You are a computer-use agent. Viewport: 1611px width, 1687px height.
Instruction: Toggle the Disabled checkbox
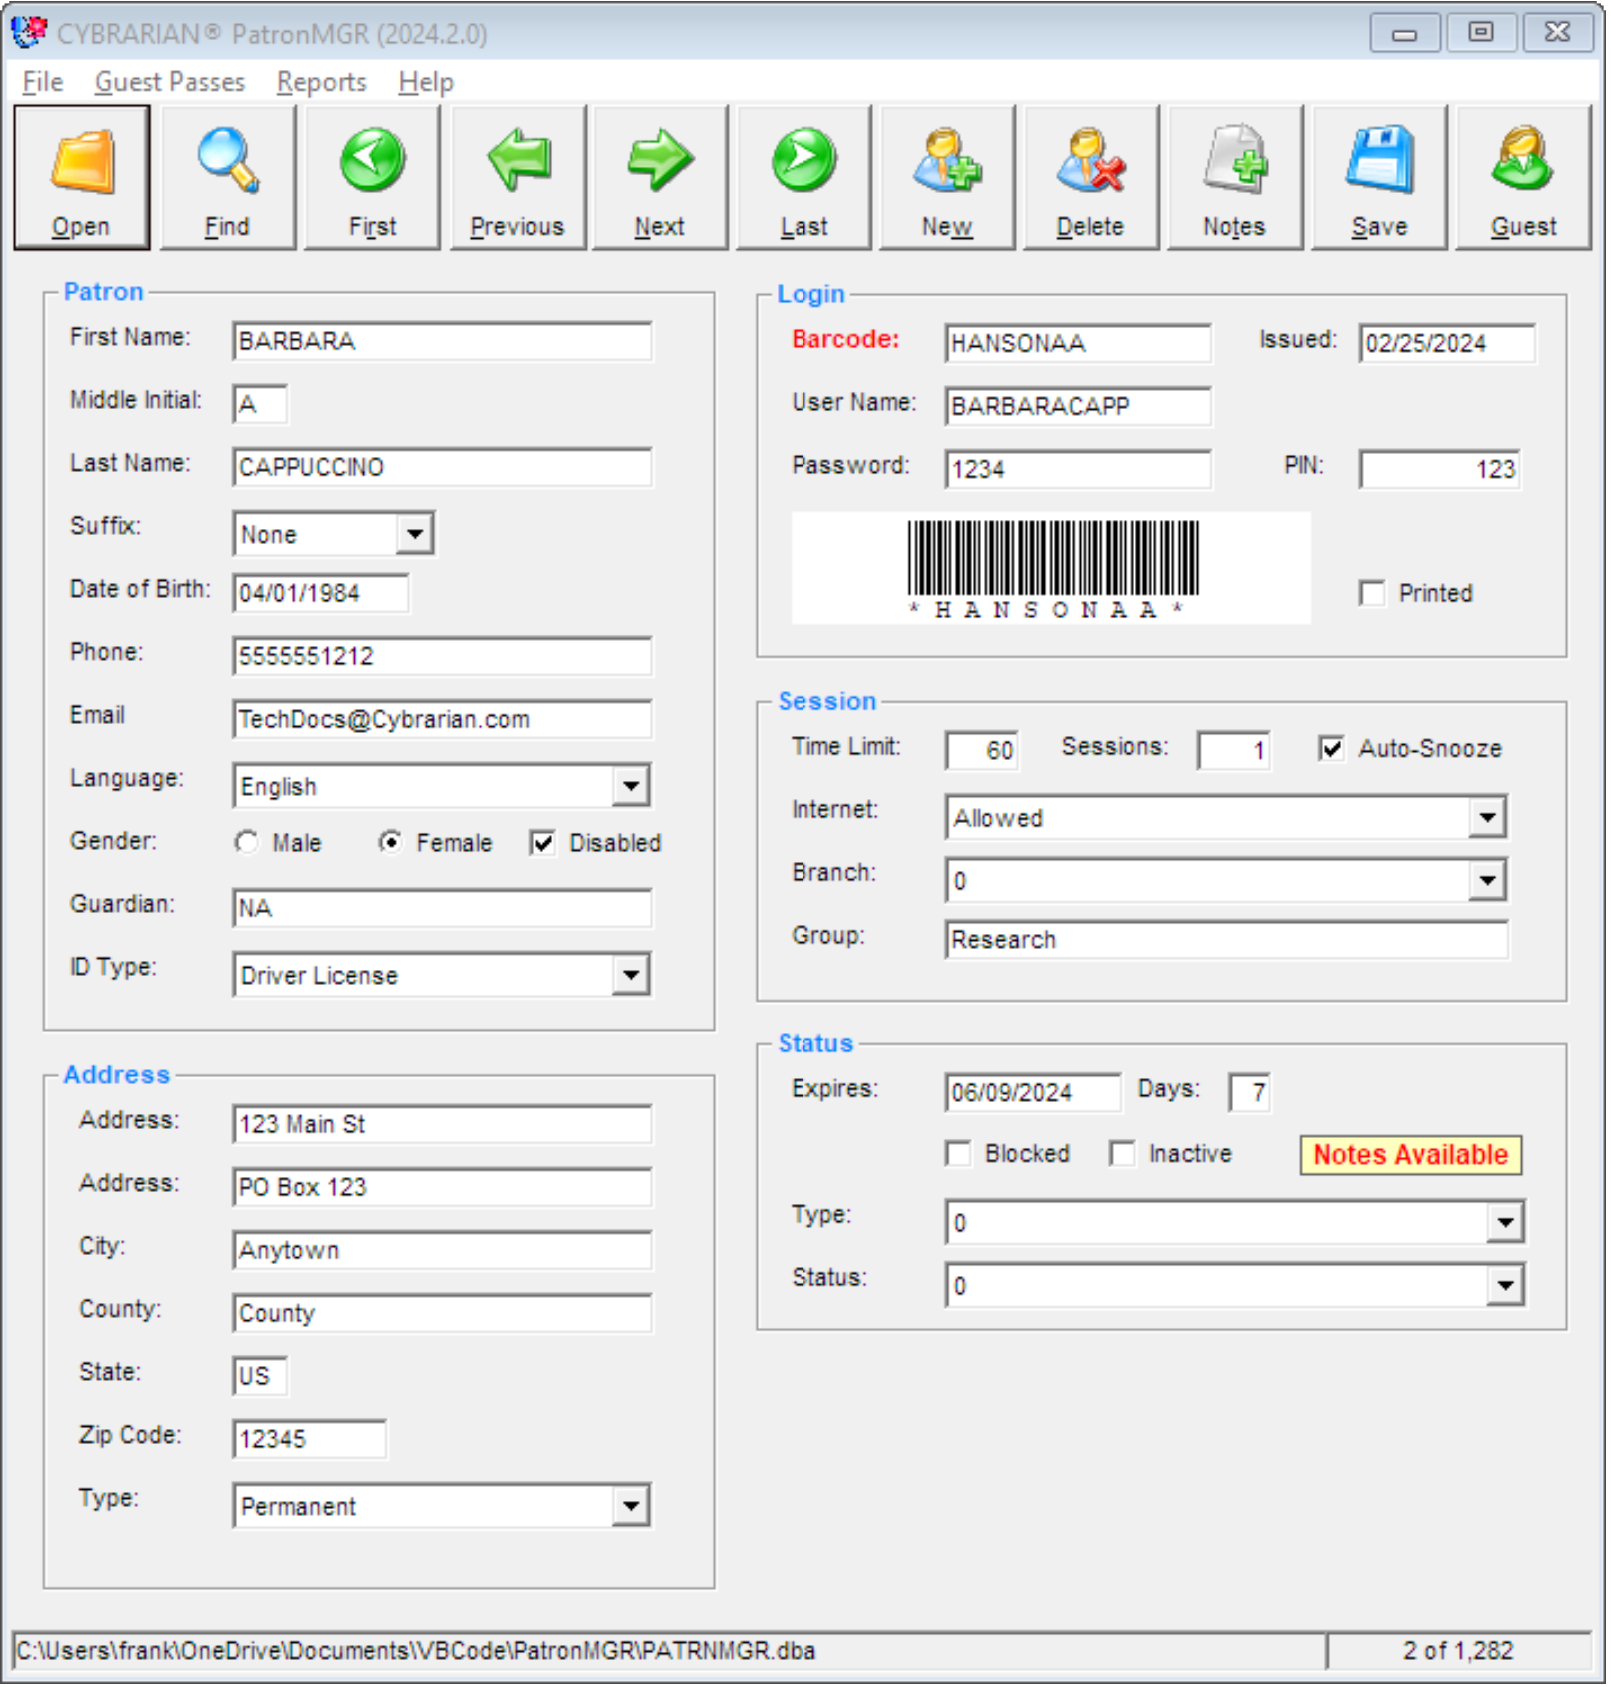click(x=543, y=844)
